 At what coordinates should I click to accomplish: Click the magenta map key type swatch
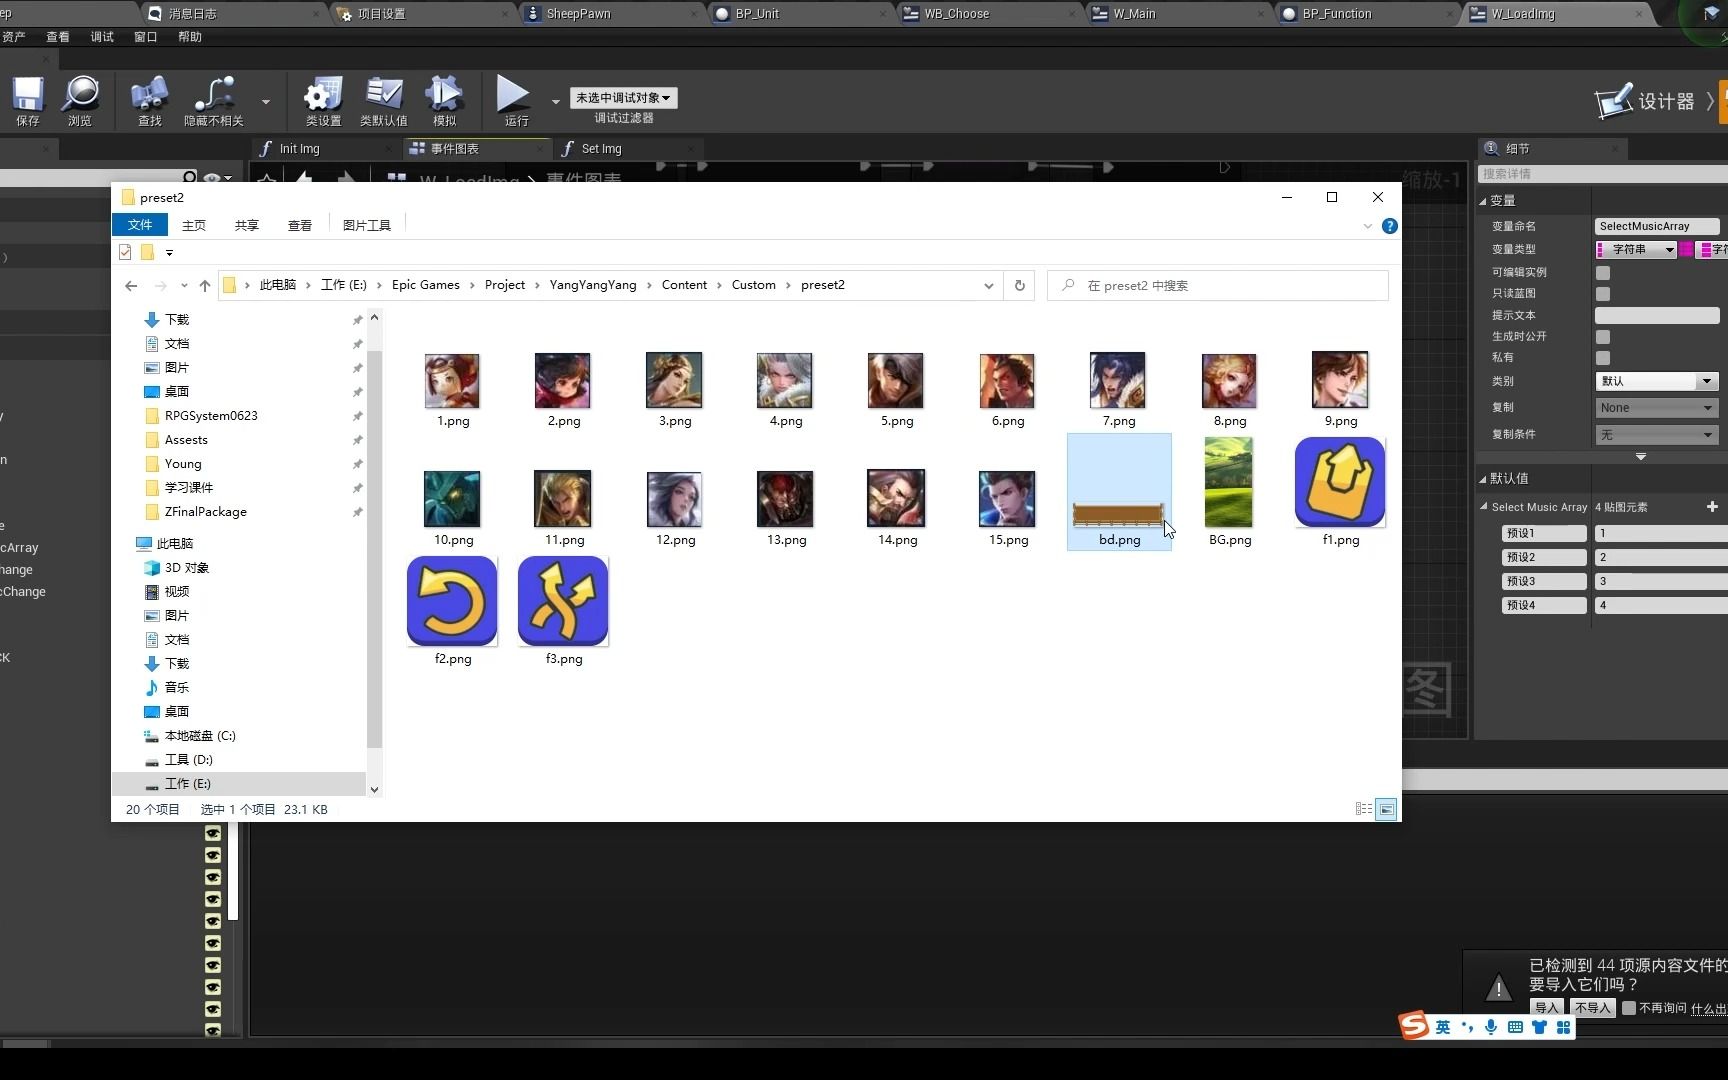point(1686,249)
